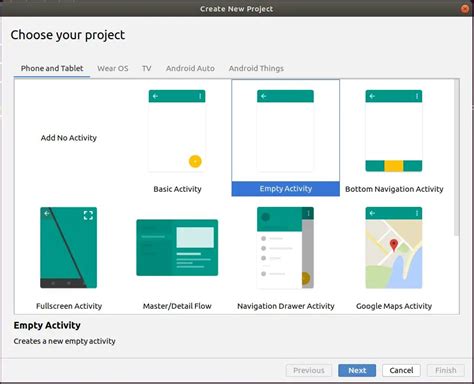The image size is (474, 384).
Task: Select the Empty Activity template thumbnail
Action: pyautogui.click(x=285, y=131)
